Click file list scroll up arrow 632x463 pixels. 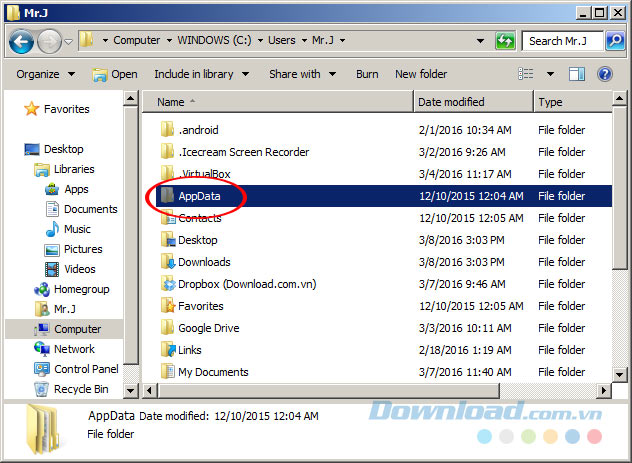pyautogui.click(x=620, y=98)
